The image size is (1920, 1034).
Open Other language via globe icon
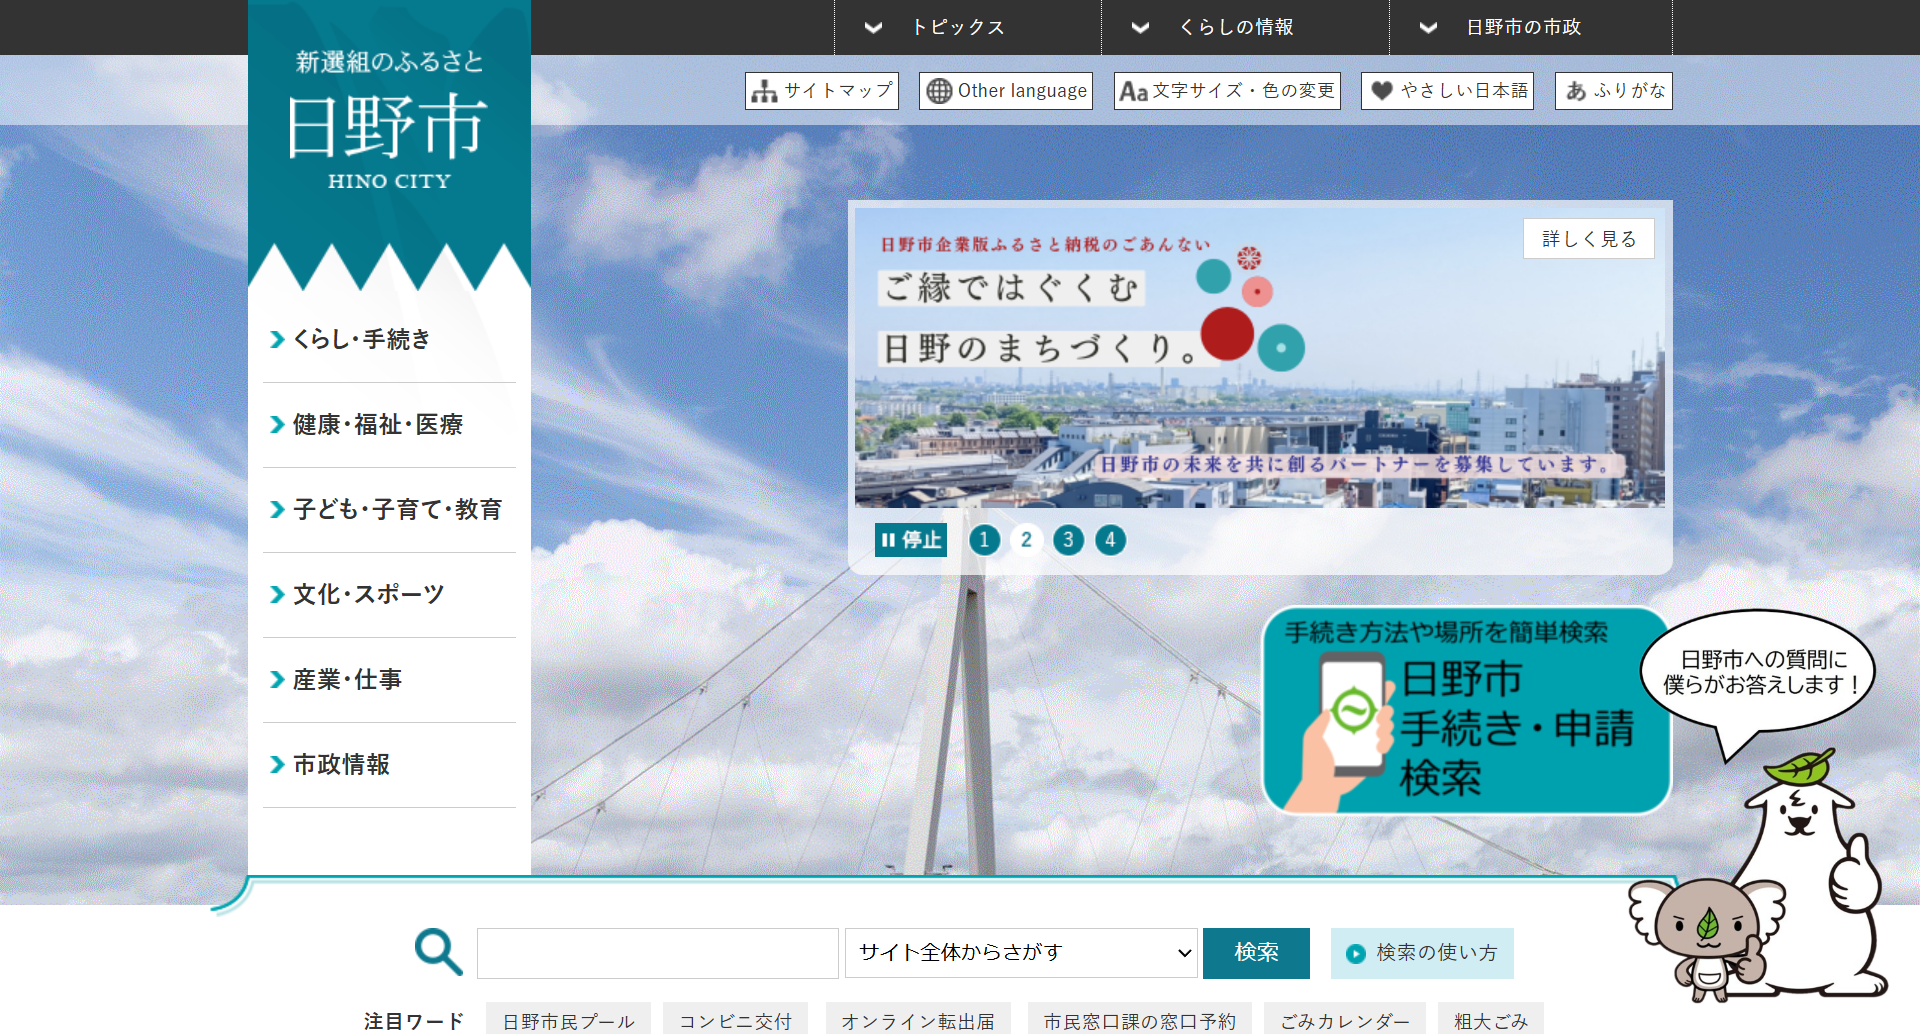tap(1005, 91)
